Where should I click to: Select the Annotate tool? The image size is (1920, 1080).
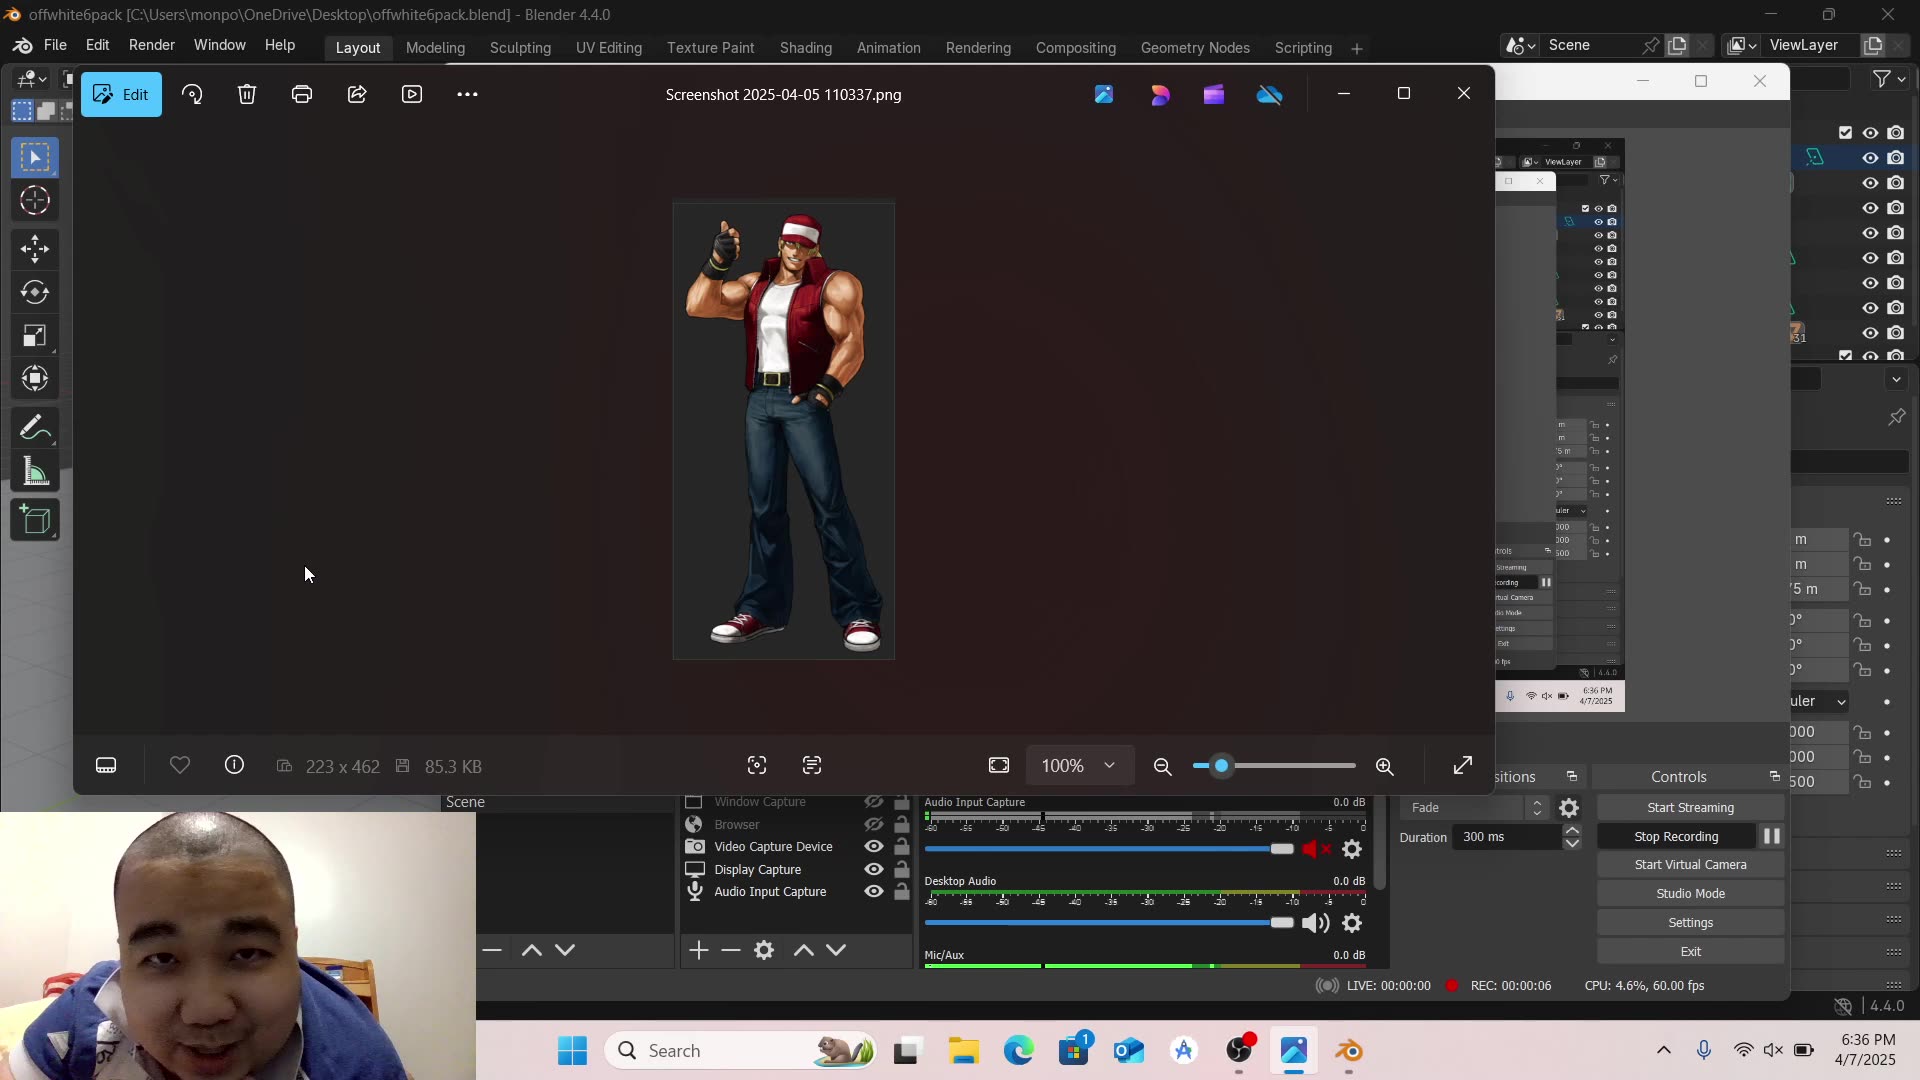point(35,427)
